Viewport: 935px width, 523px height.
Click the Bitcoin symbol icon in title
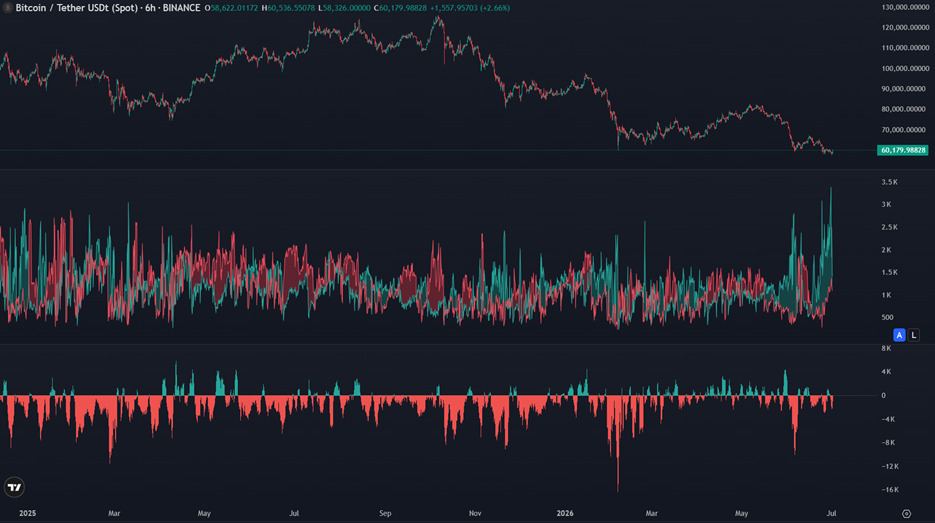point(8,8)
